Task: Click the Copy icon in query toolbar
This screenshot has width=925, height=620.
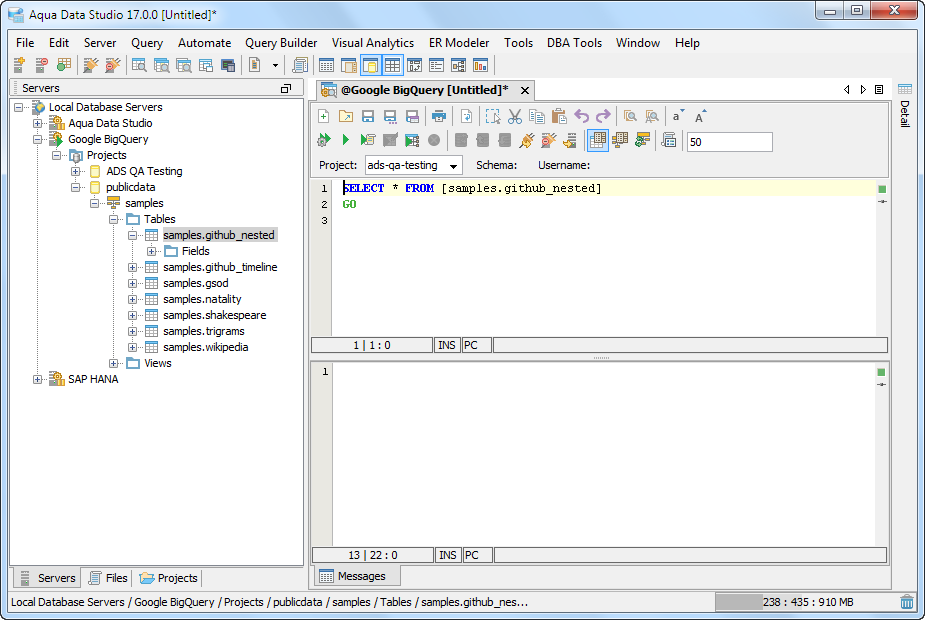Action: tap(537, 116)
